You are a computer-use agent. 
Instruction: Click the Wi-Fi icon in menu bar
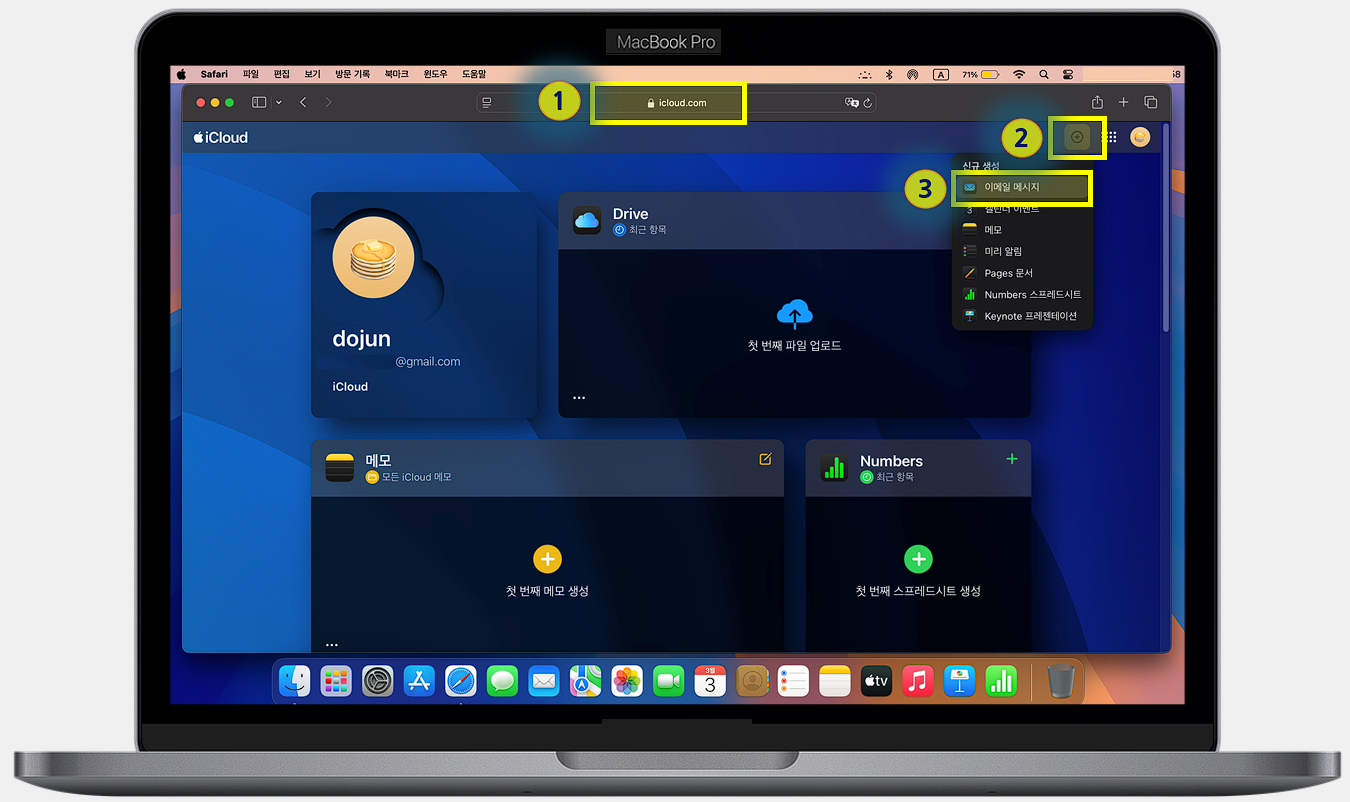coord(1019,74)
